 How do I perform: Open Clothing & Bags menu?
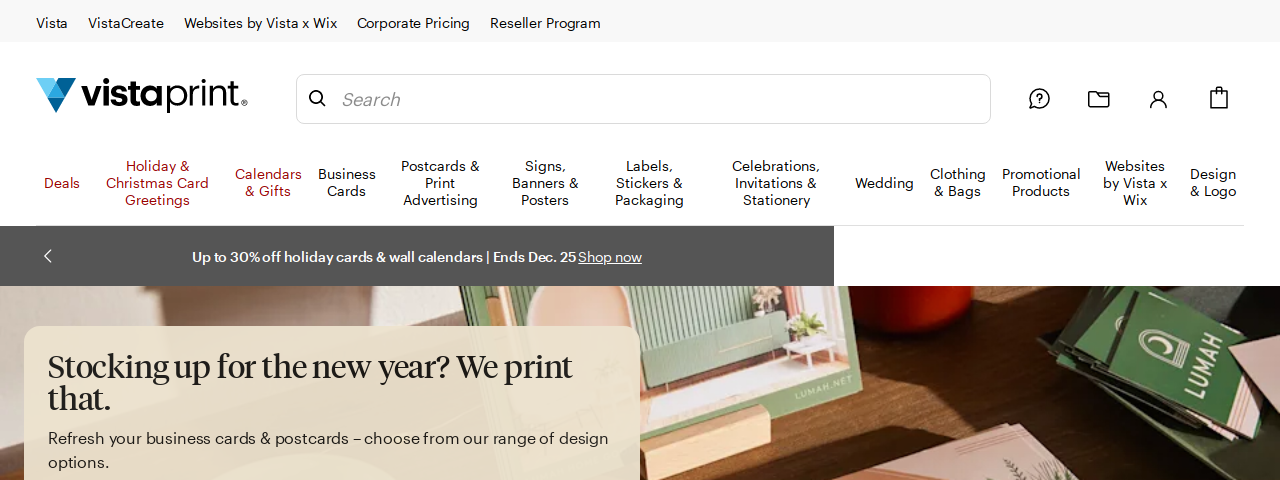coord(958,183)
